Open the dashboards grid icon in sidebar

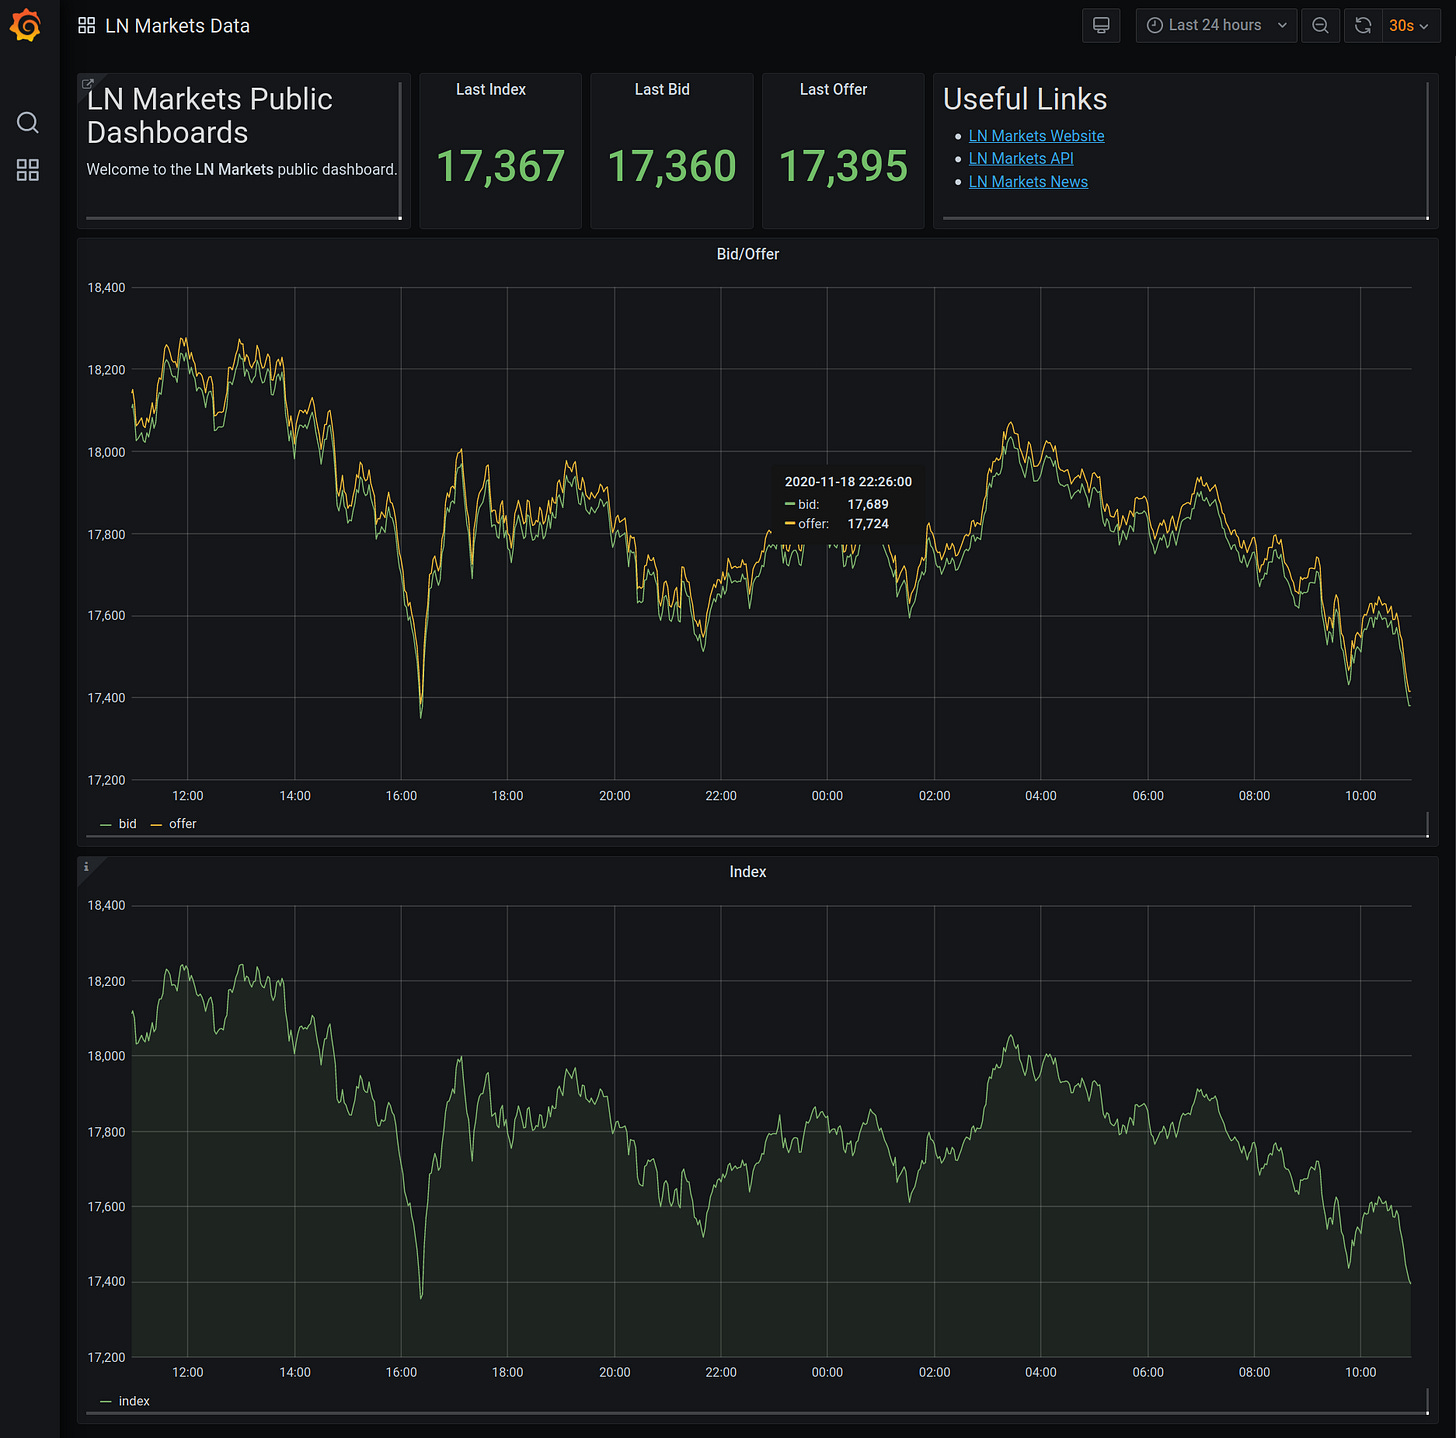28,170
